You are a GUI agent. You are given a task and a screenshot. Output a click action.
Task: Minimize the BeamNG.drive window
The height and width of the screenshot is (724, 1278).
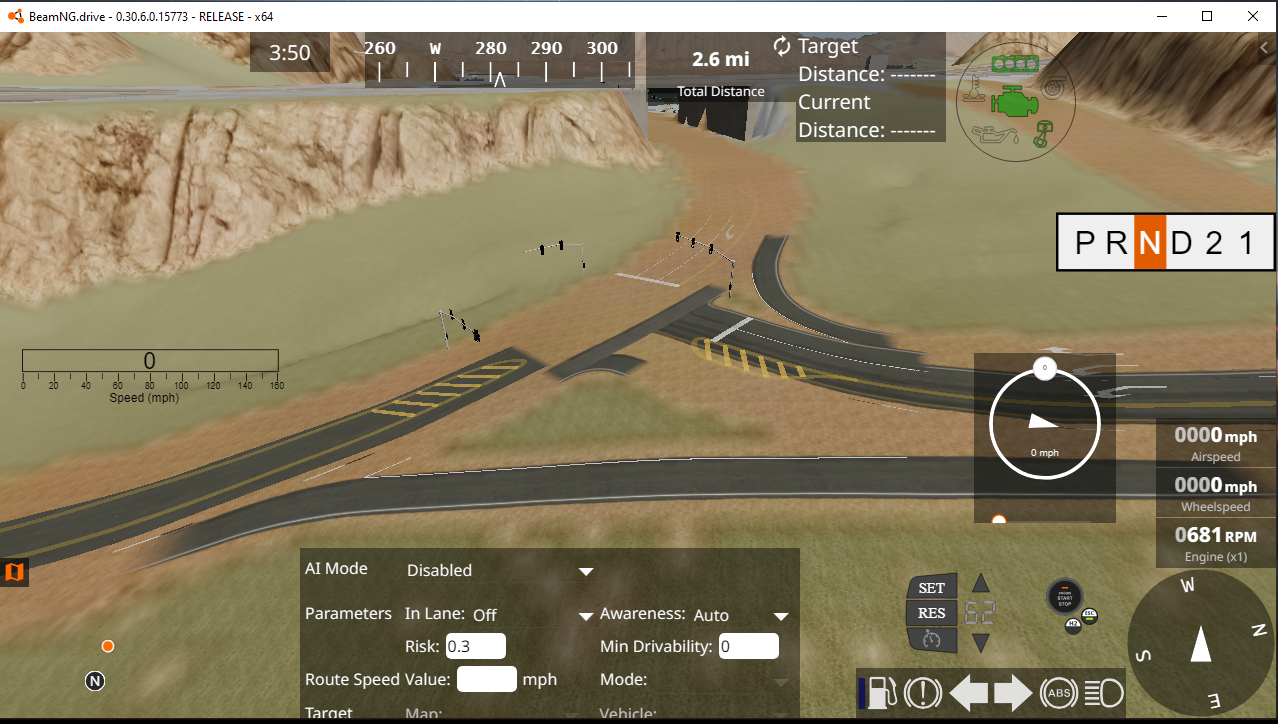pyautogui.click(x=1162, y=16)
